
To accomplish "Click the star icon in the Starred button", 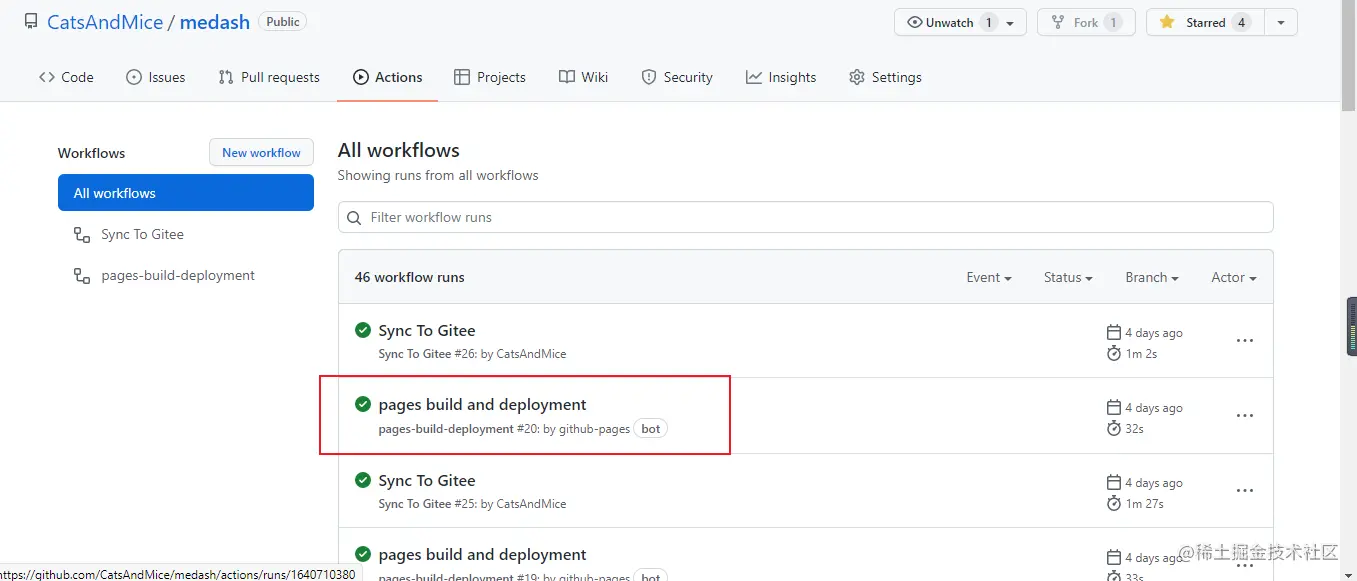I will (x=1167, y=22).
